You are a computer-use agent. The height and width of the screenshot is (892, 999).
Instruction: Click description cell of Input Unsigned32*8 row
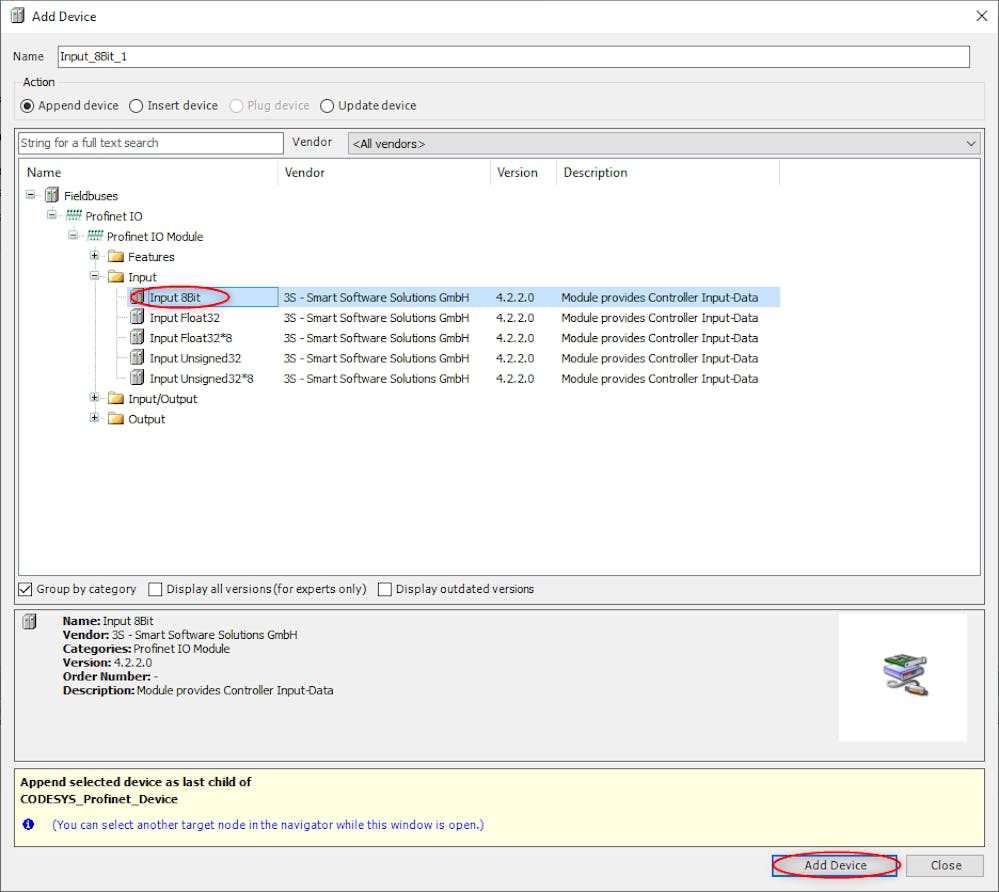click(659, 378)
